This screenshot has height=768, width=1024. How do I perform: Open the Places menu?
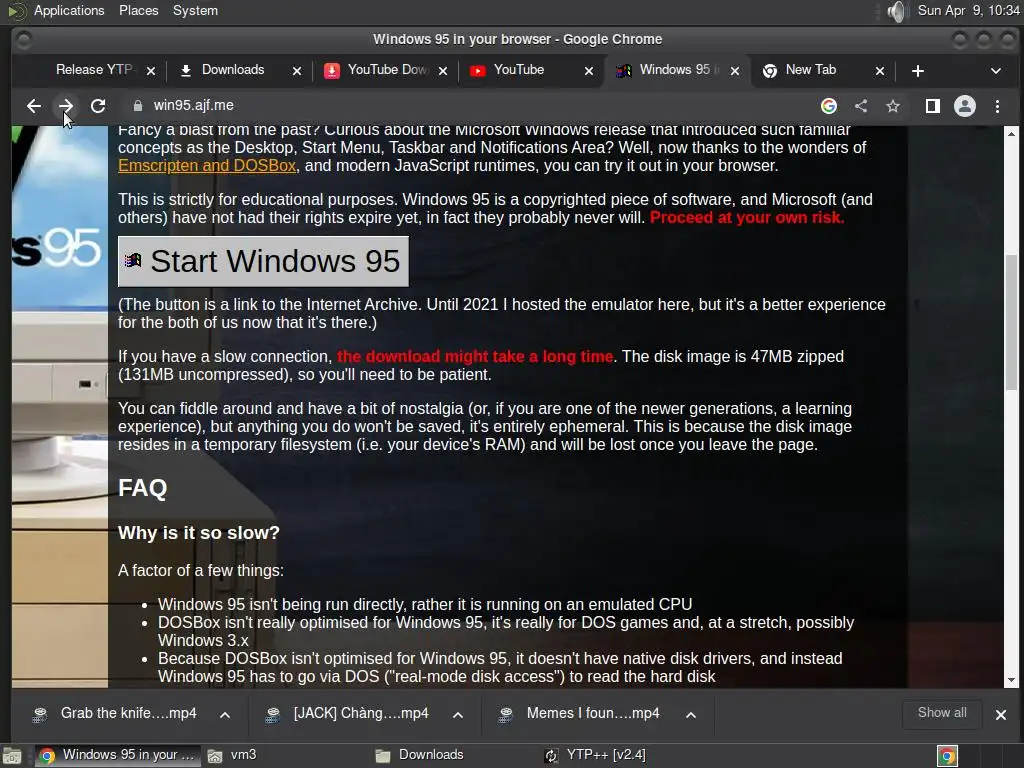[x=138, y=10]
